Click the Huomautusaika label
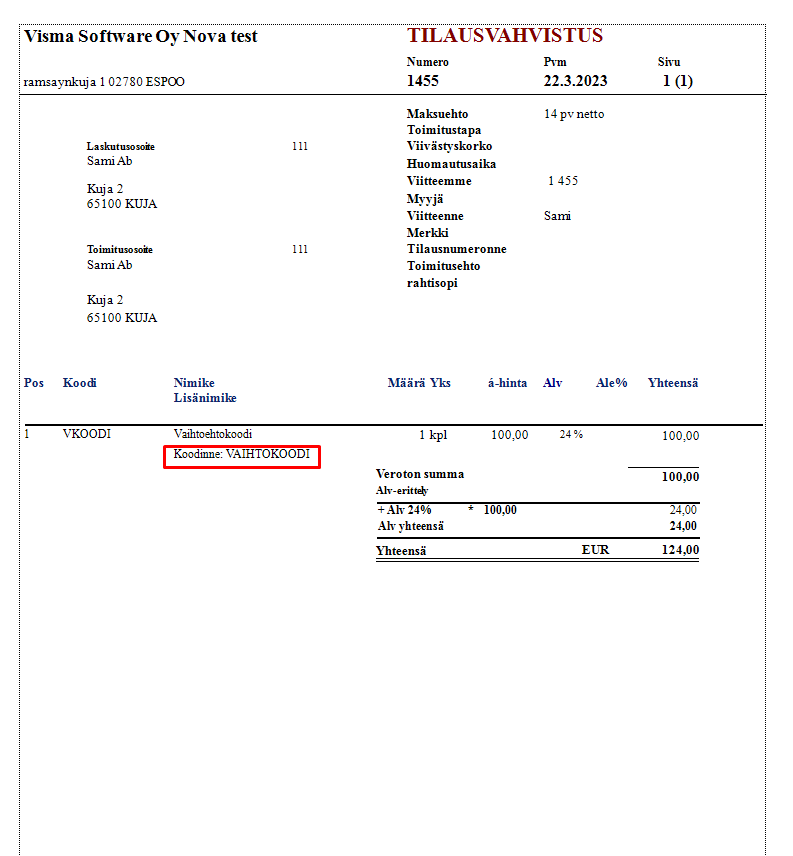 451,164
